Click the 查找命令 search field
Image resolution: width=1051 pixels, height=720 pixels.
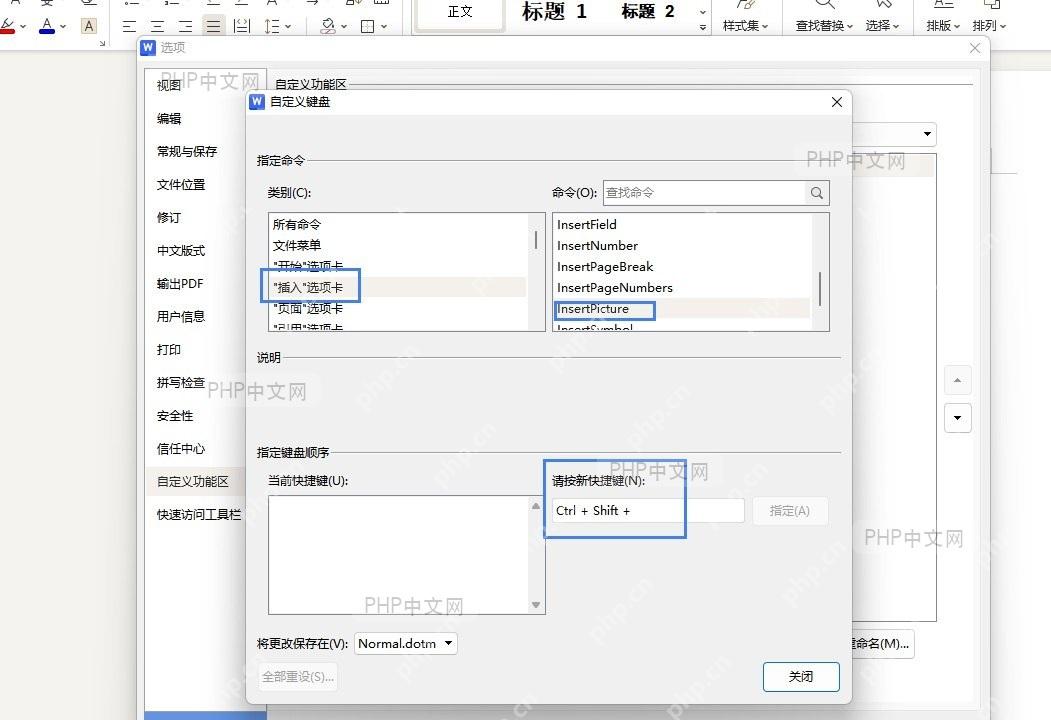(x=704, y=193)
